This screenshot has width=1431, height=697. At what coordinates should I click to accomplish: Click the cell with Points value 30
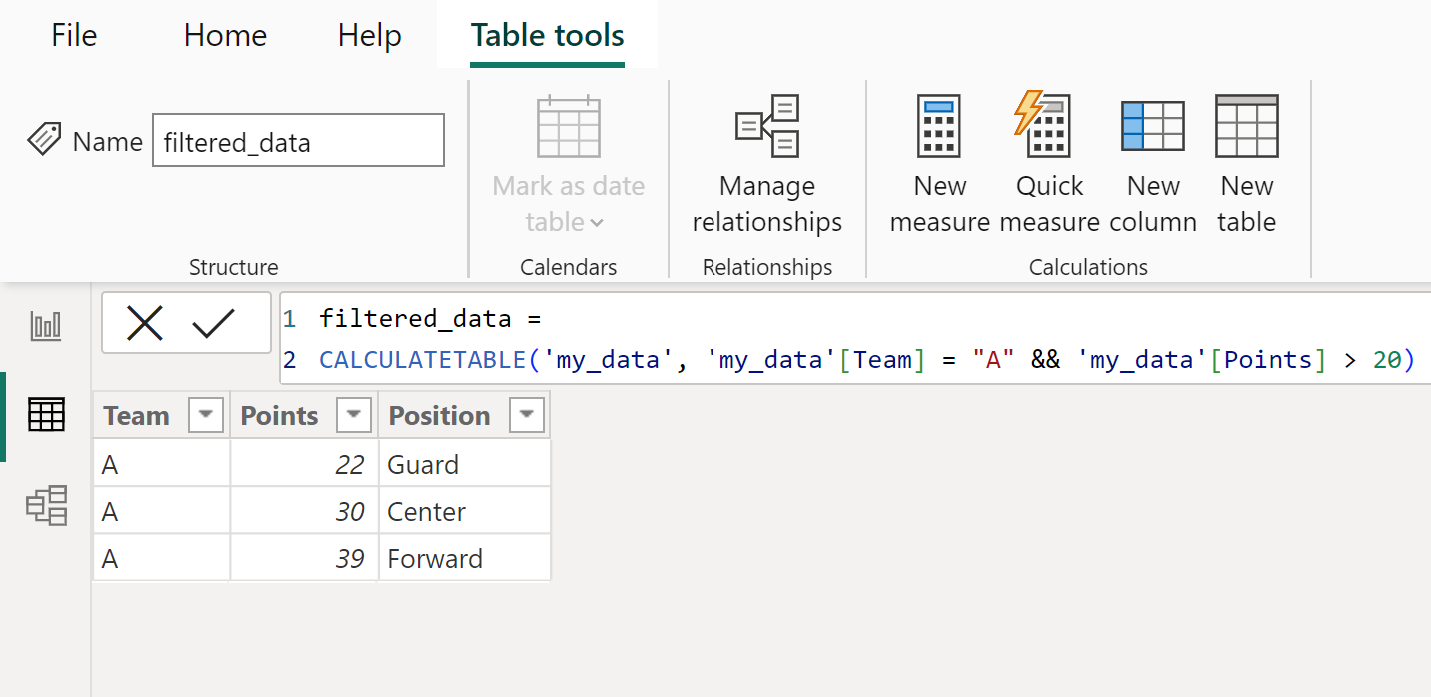click(304, 511)
